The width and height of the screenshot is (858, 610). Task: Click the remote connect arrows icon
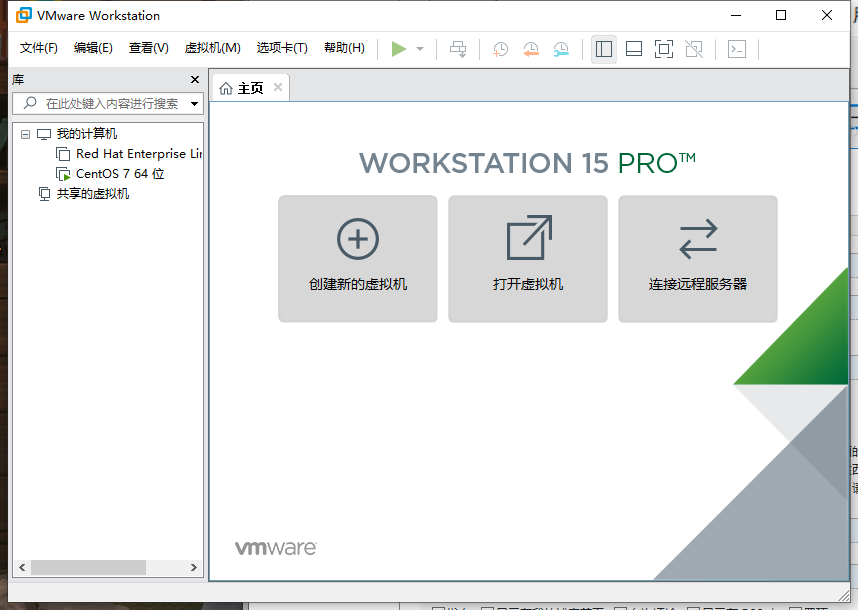pyautogui.click(x=698, y=239)
